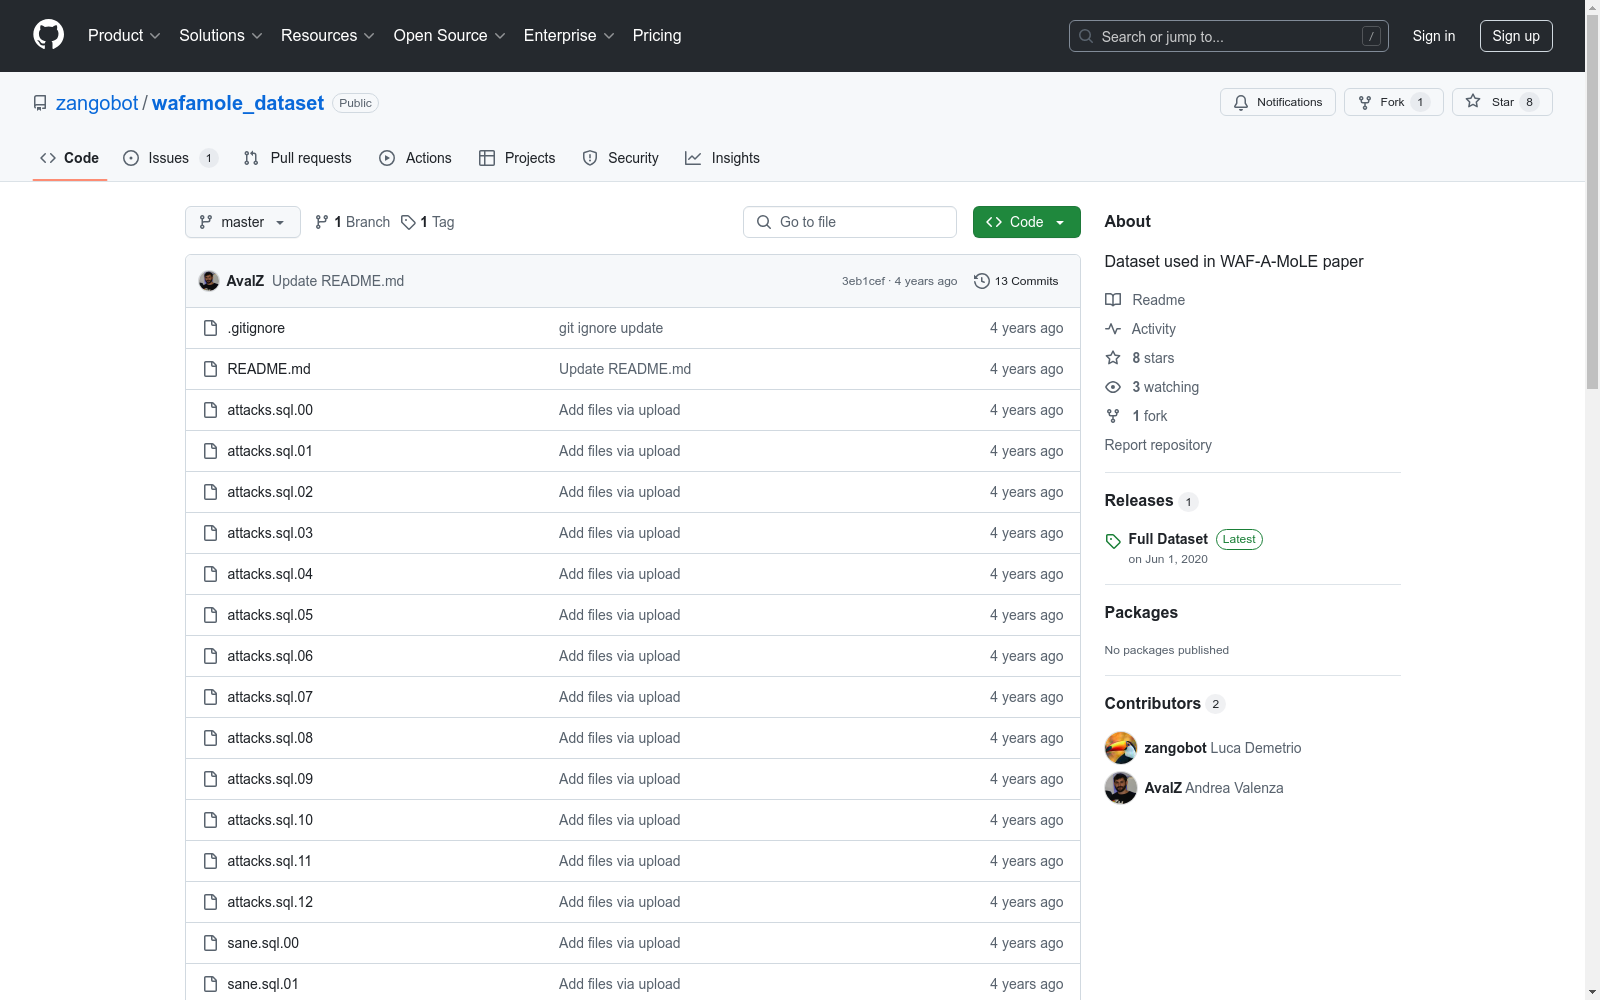Open the attacks.sql.03 file
The height and width of the screenshot is (1000, 1600).
(270, 533)
